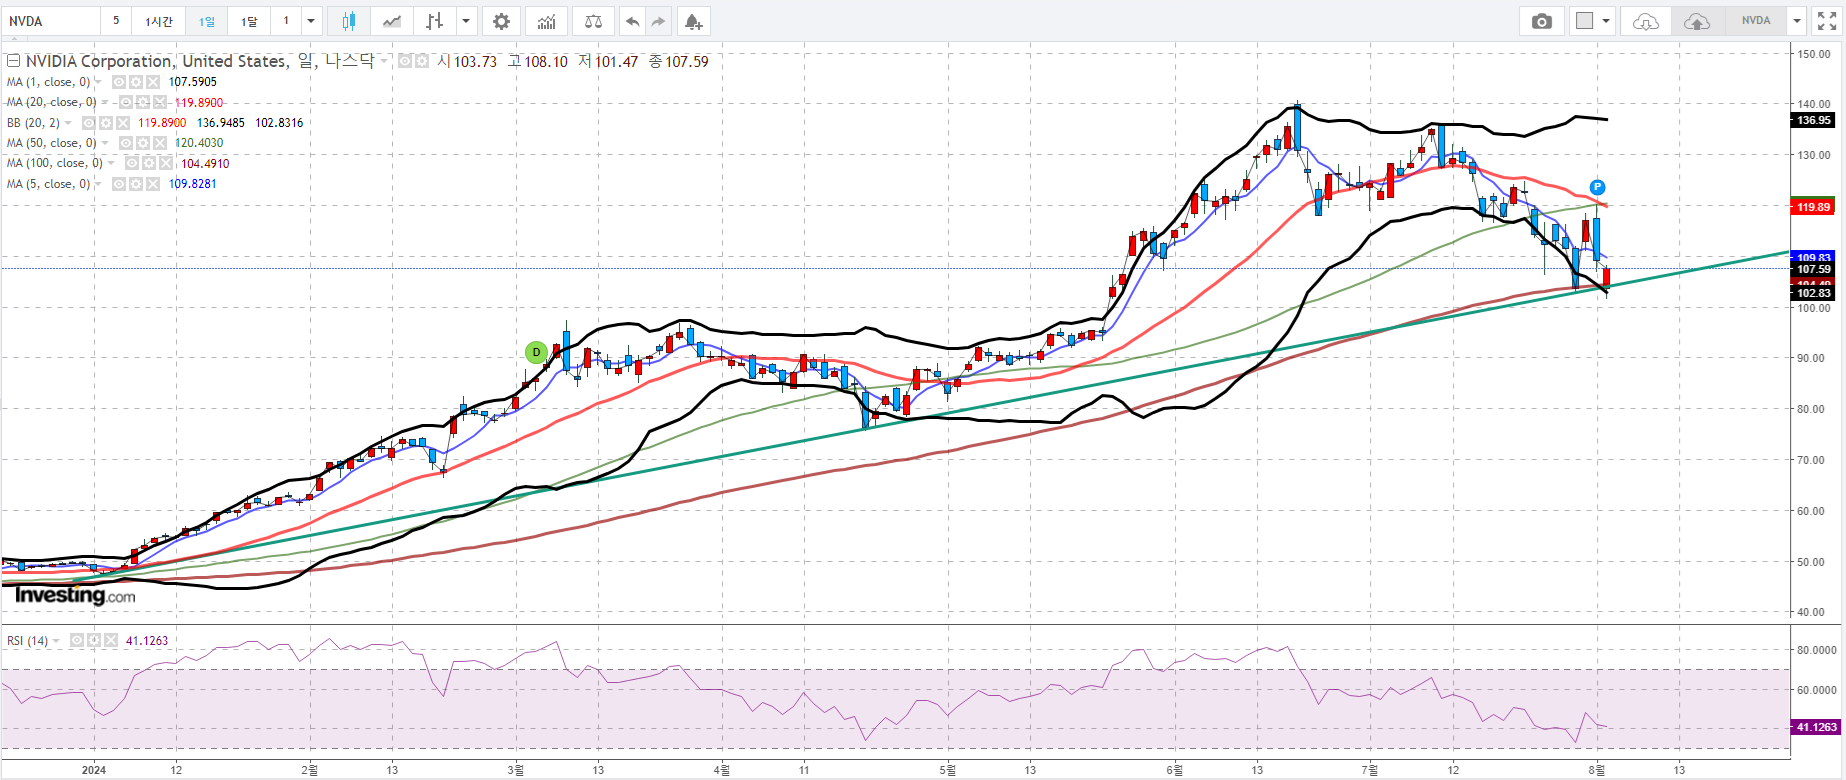The image size is (1846, 780).
Task: Enter fullscreen chart mode
Action: 1826,21
